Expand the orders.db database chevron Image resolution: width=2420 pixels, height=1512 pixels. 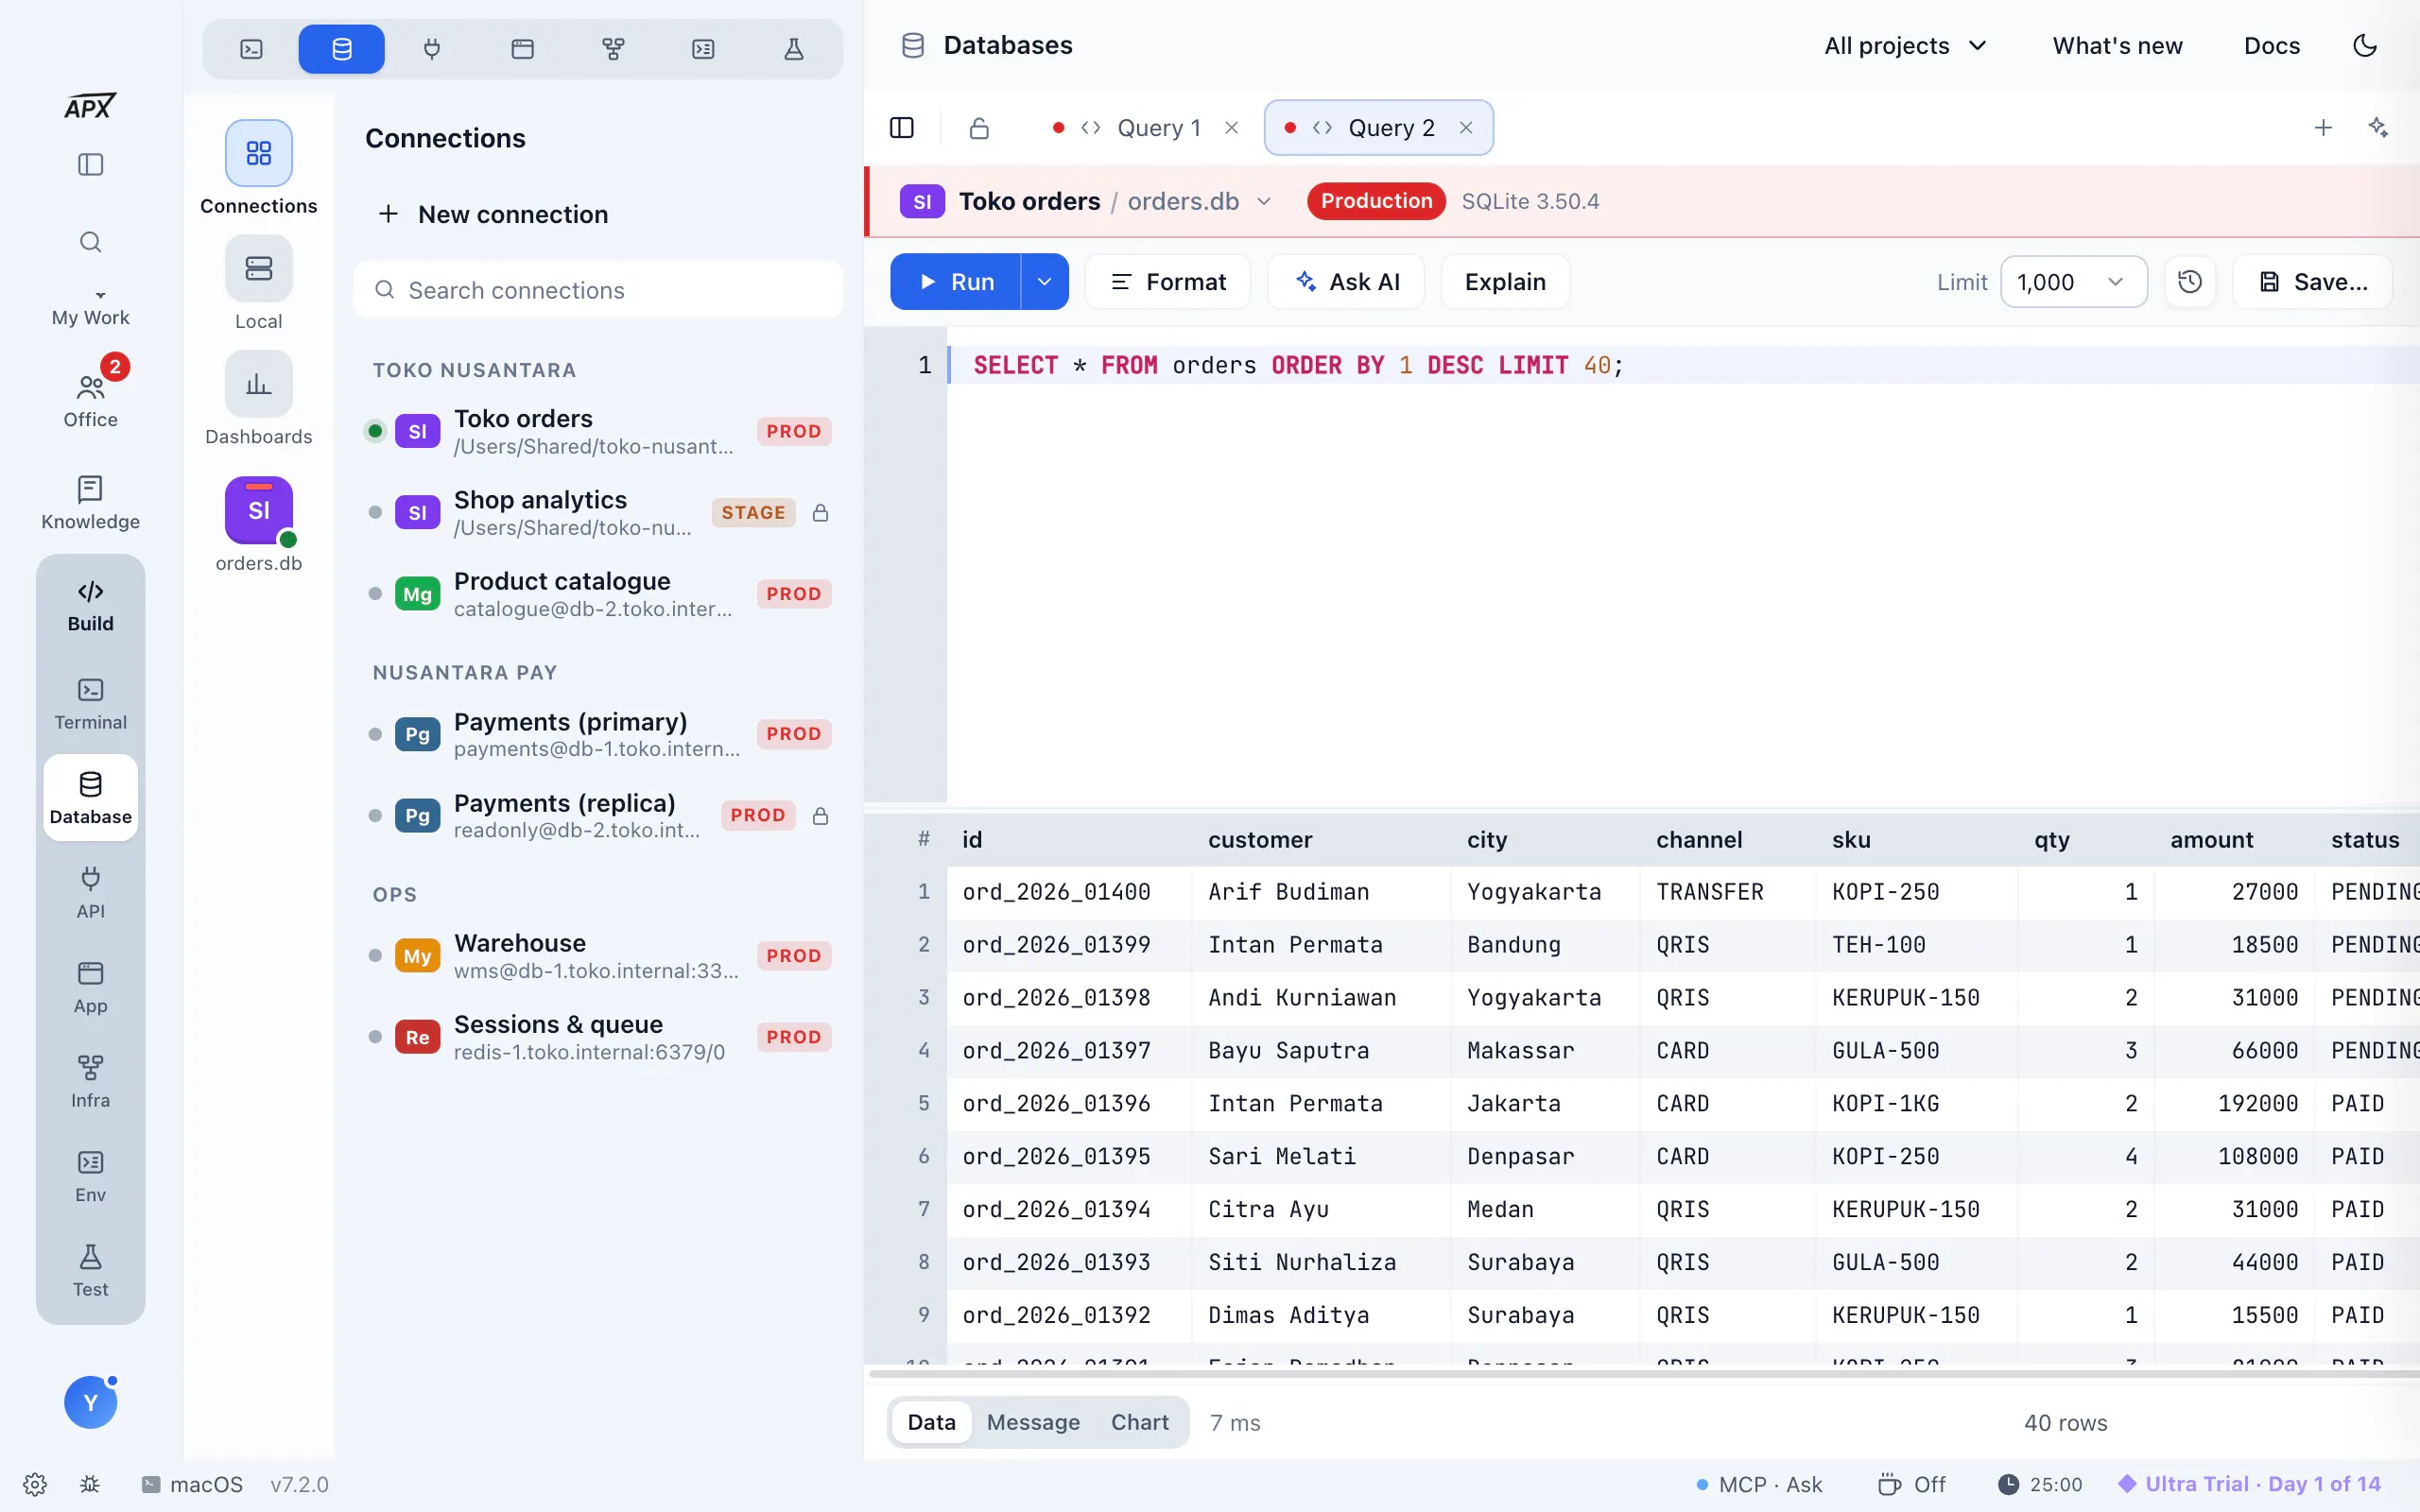click(1264, 202)
